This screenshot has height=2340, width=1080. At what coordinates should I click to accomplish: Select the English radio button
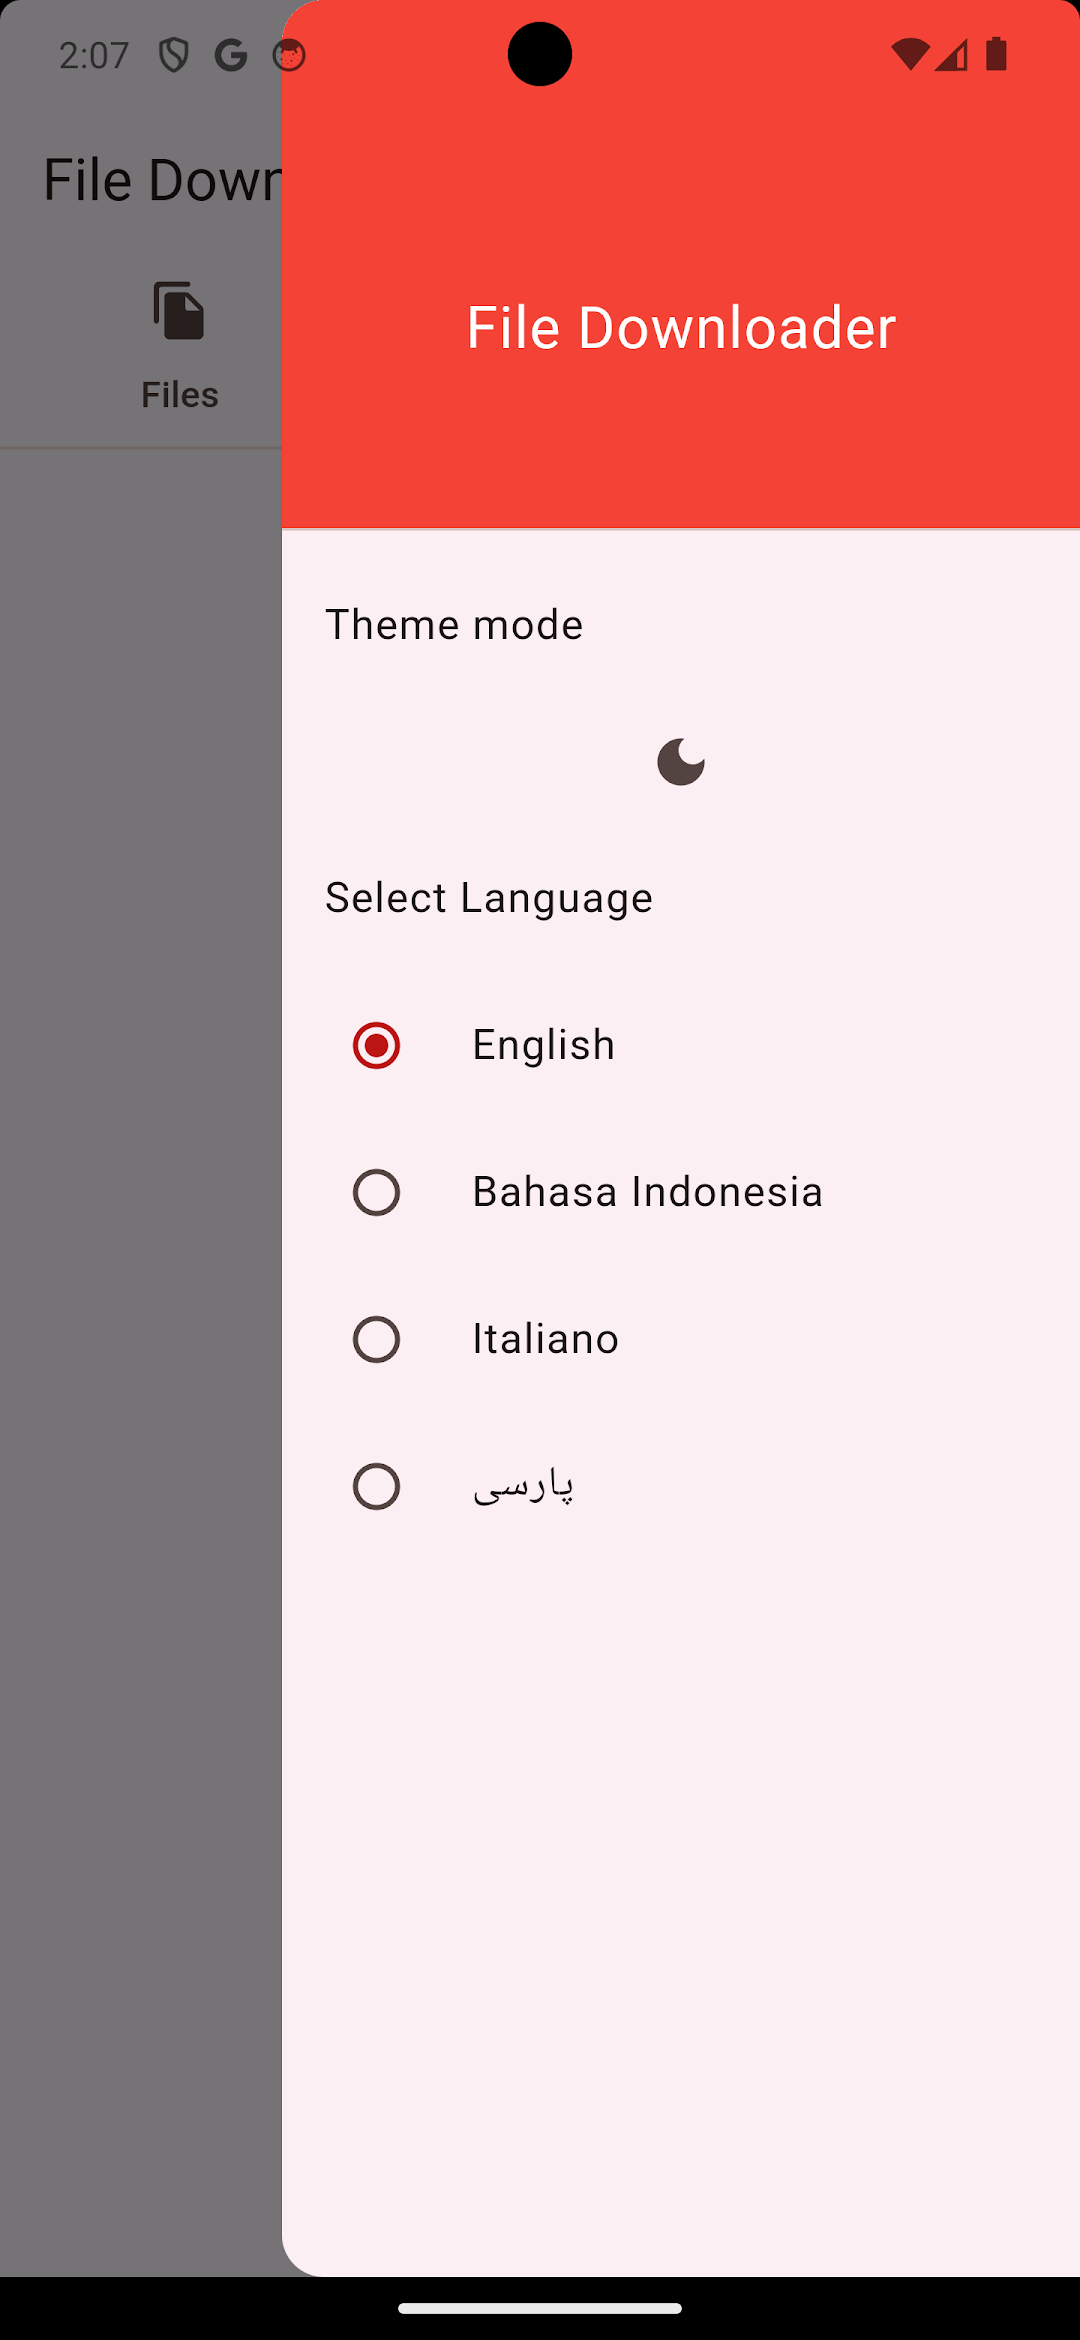[x=376, y=1045]
